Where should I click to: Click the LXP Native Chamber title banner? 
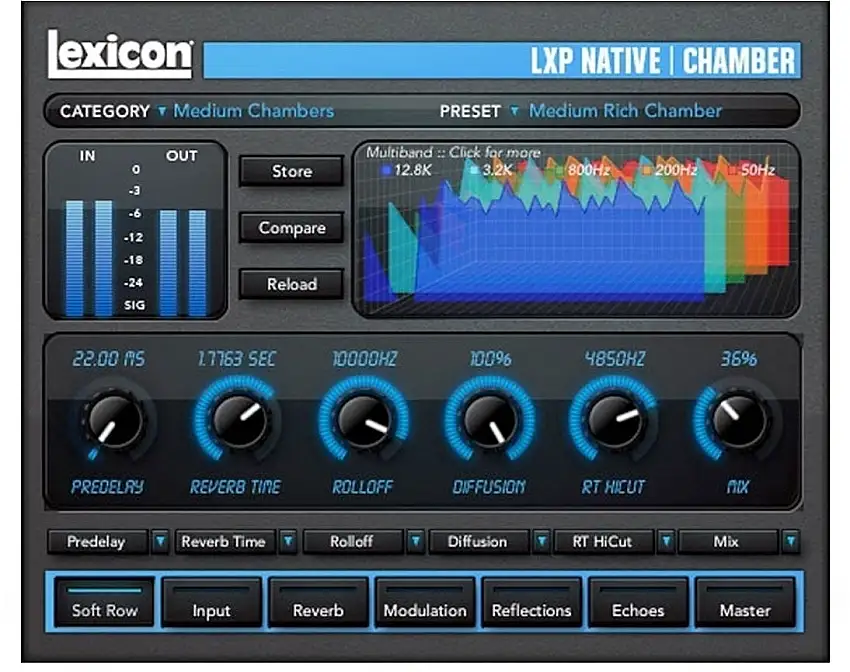pyautogui.click(x=502, y=60)
